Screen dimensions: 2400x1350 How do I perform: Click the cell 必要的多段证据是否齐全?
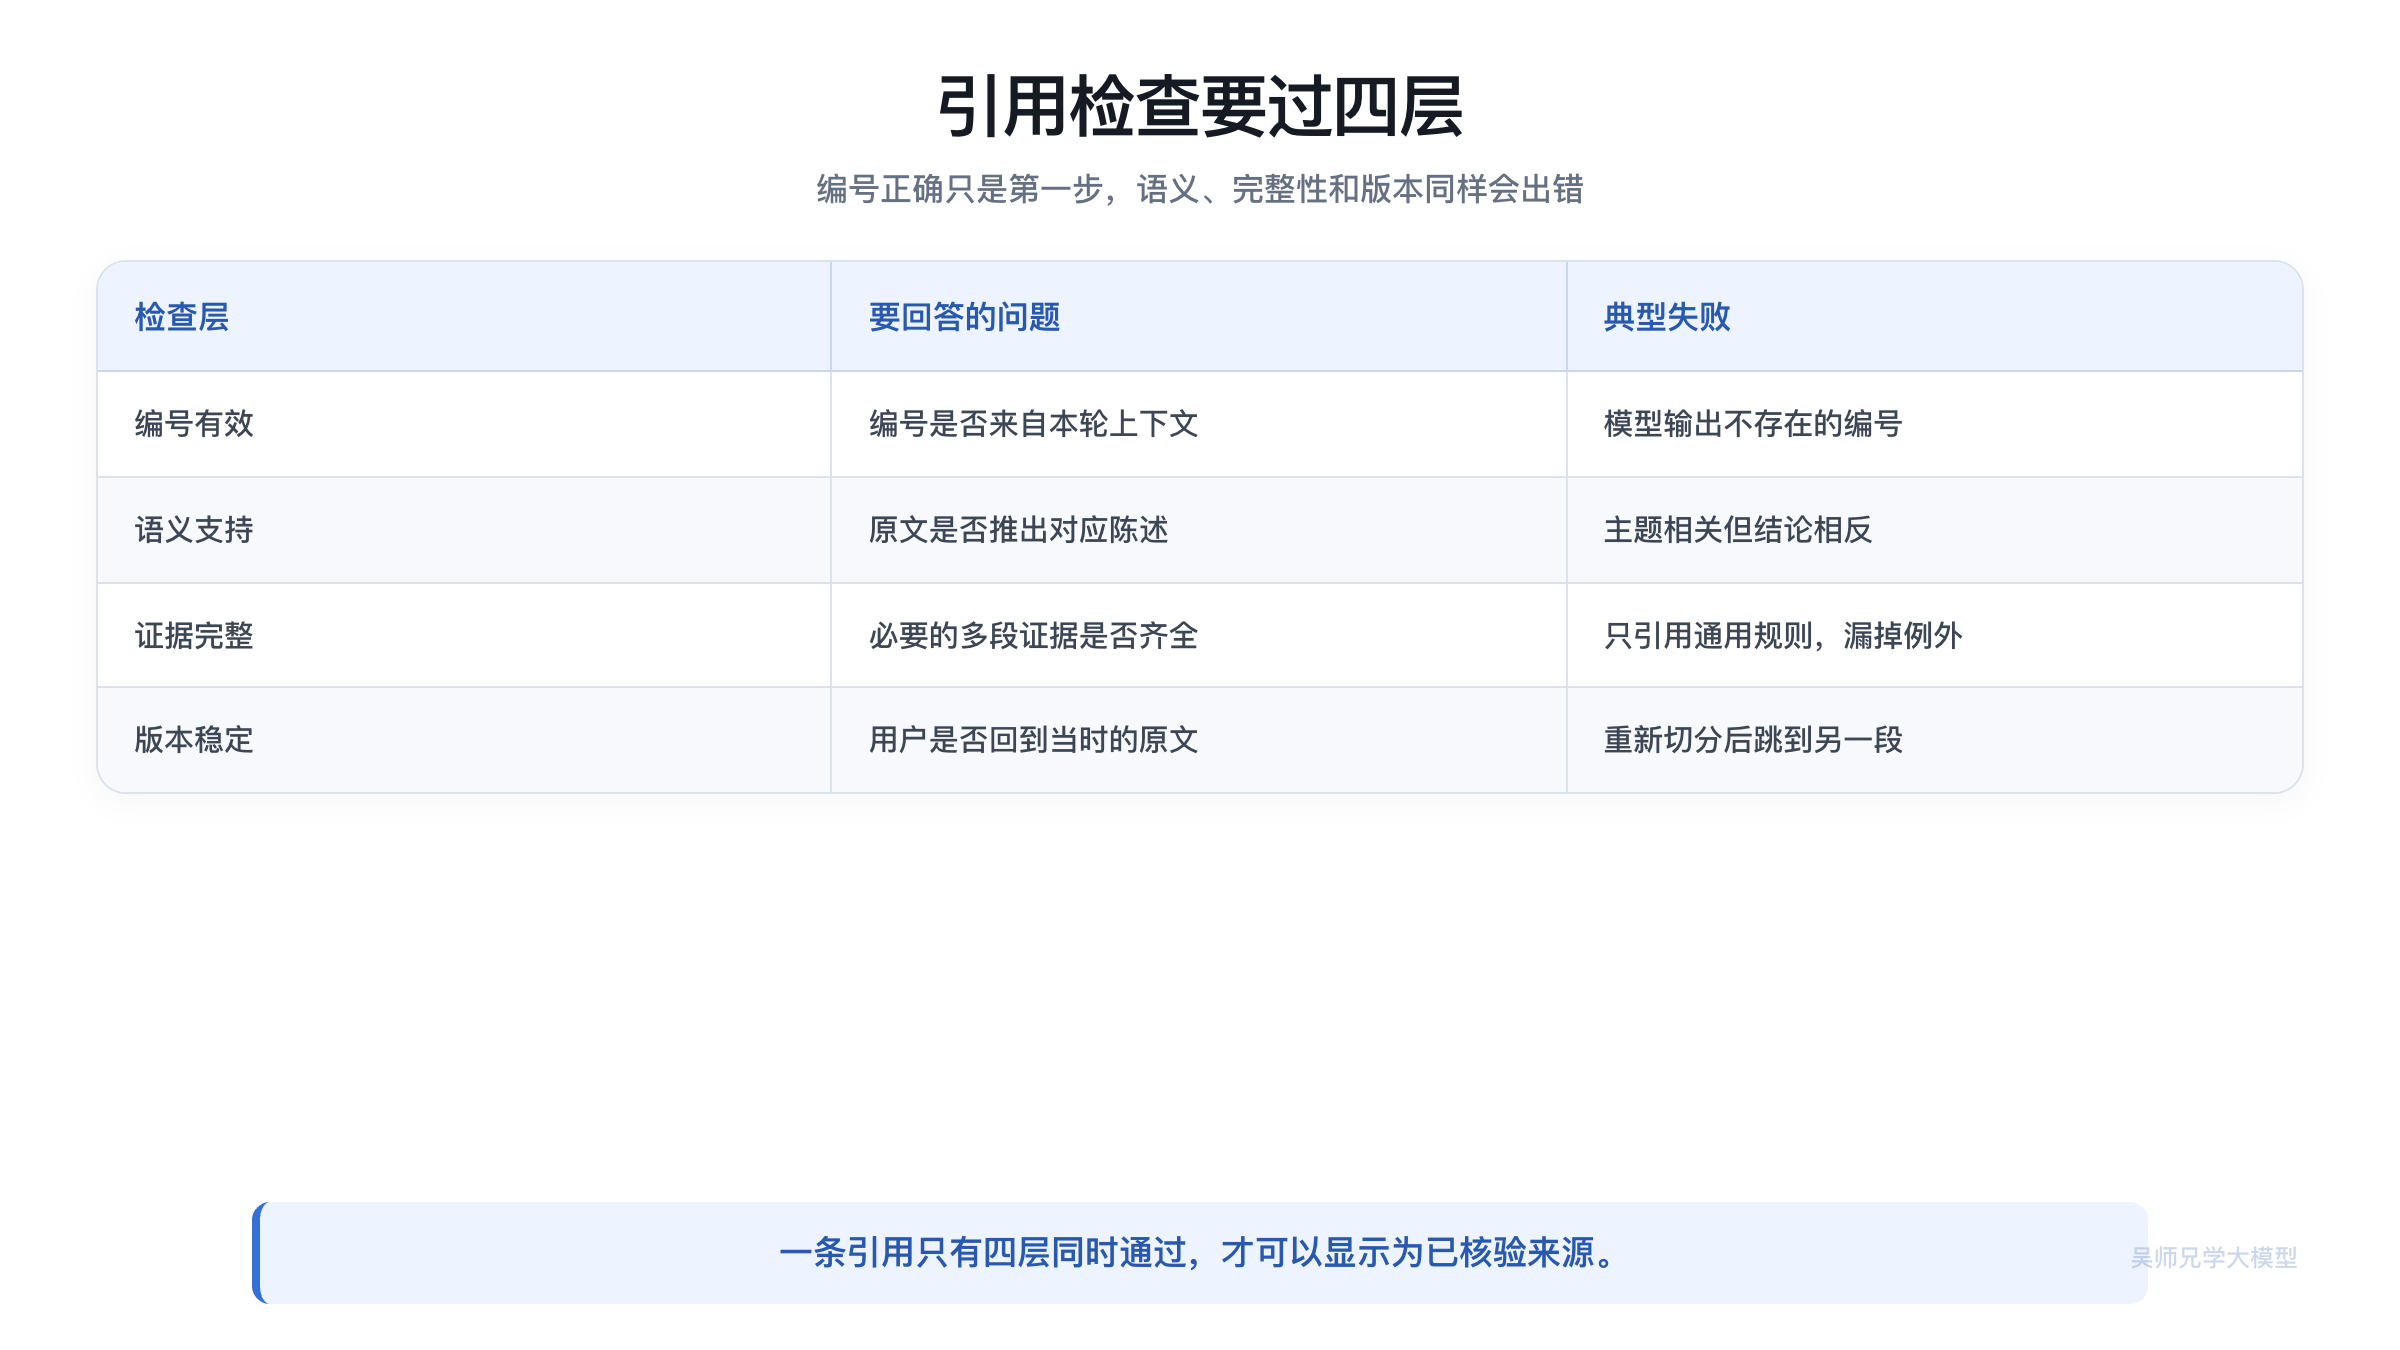click(1199, 635)
